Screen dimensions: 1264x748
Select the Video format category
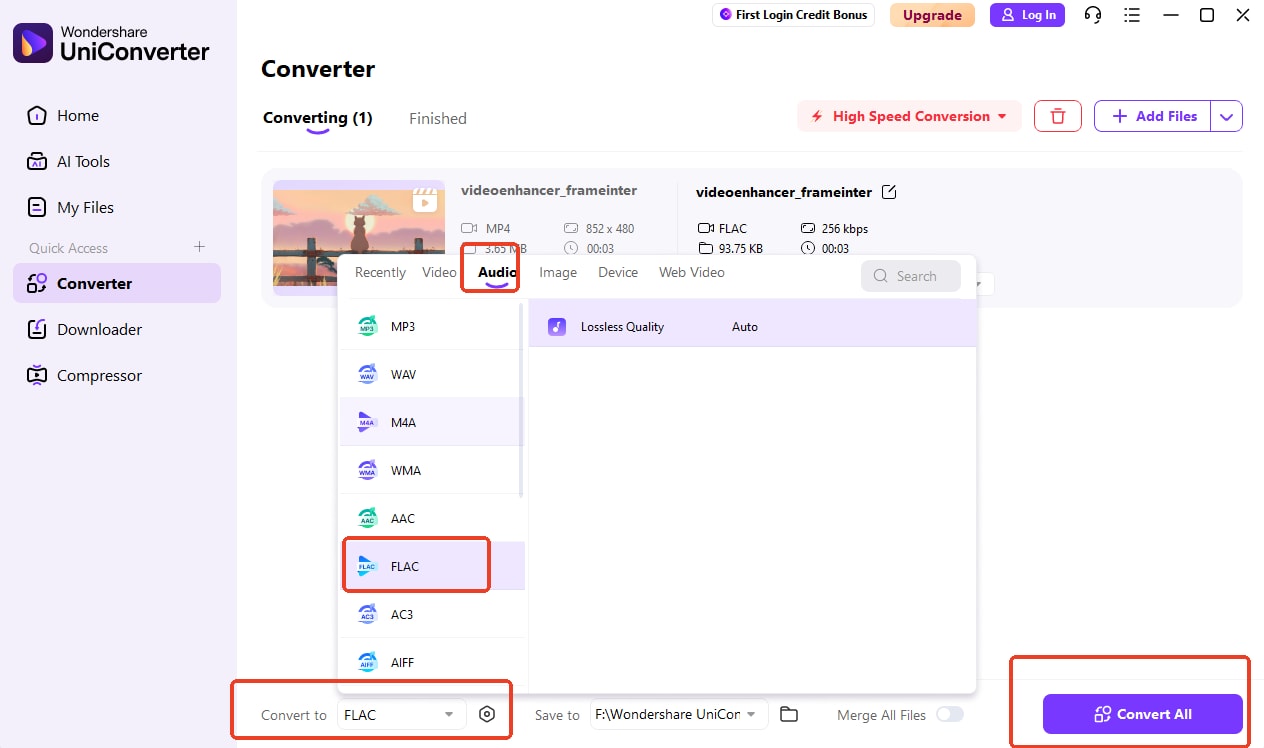[438, 271]
